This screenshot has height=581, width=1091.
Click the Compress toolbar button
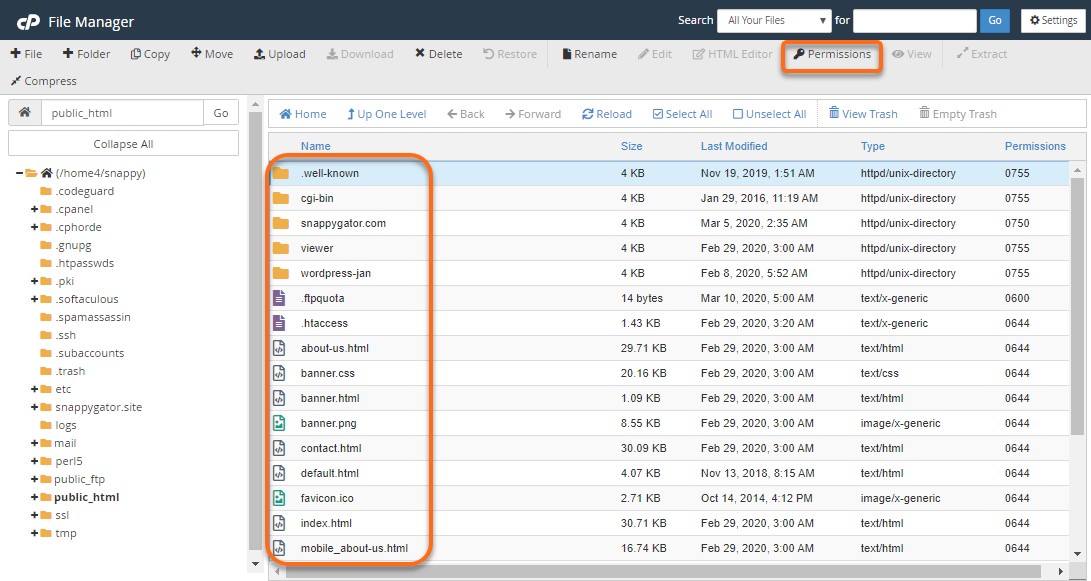pyautogui.click(x=44, y=81)
